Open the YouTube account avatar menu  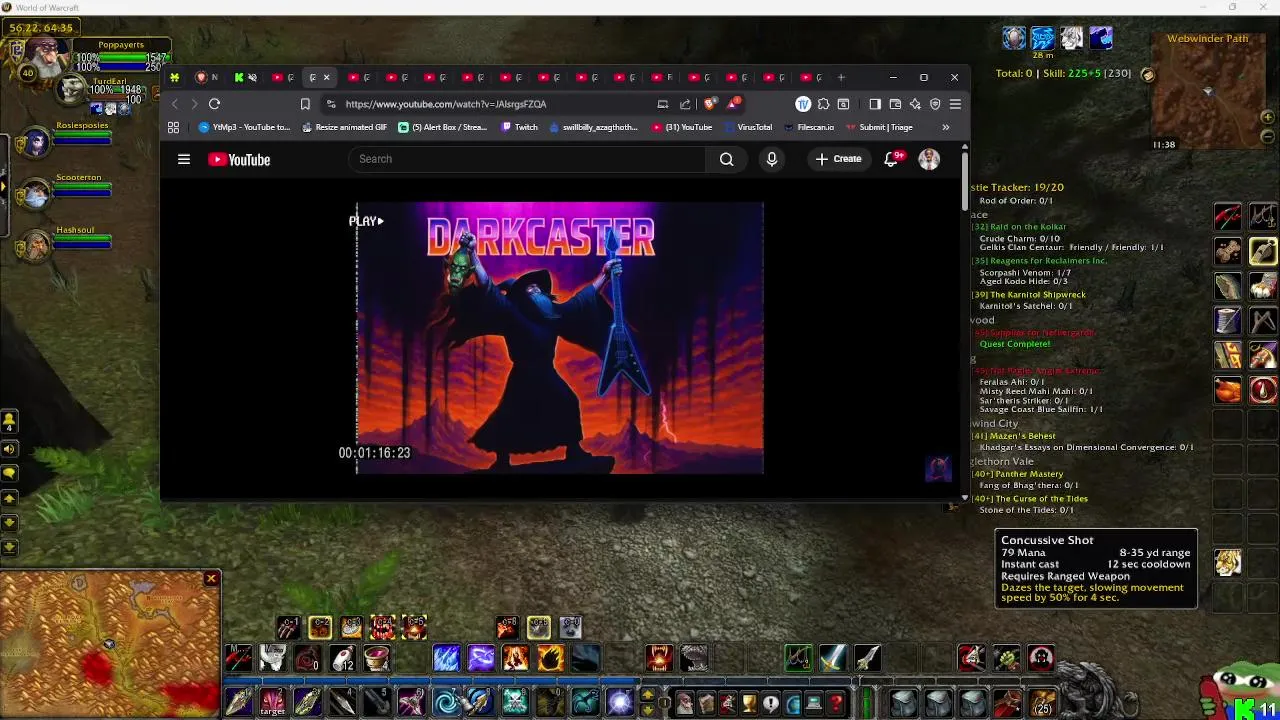tap(929, 159)
